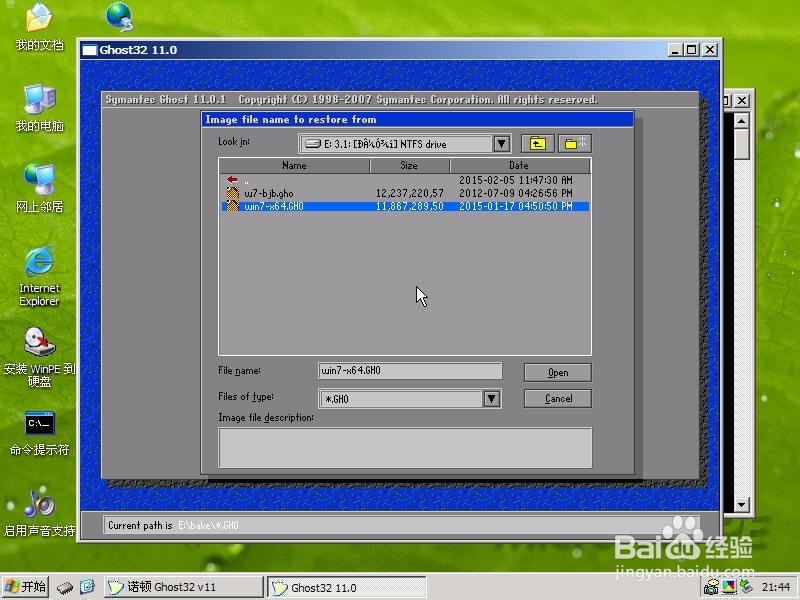This screenshot has height=600, width=800.
Task: Close the Ghost32 11.0 window
Action: tap(710, 50)
